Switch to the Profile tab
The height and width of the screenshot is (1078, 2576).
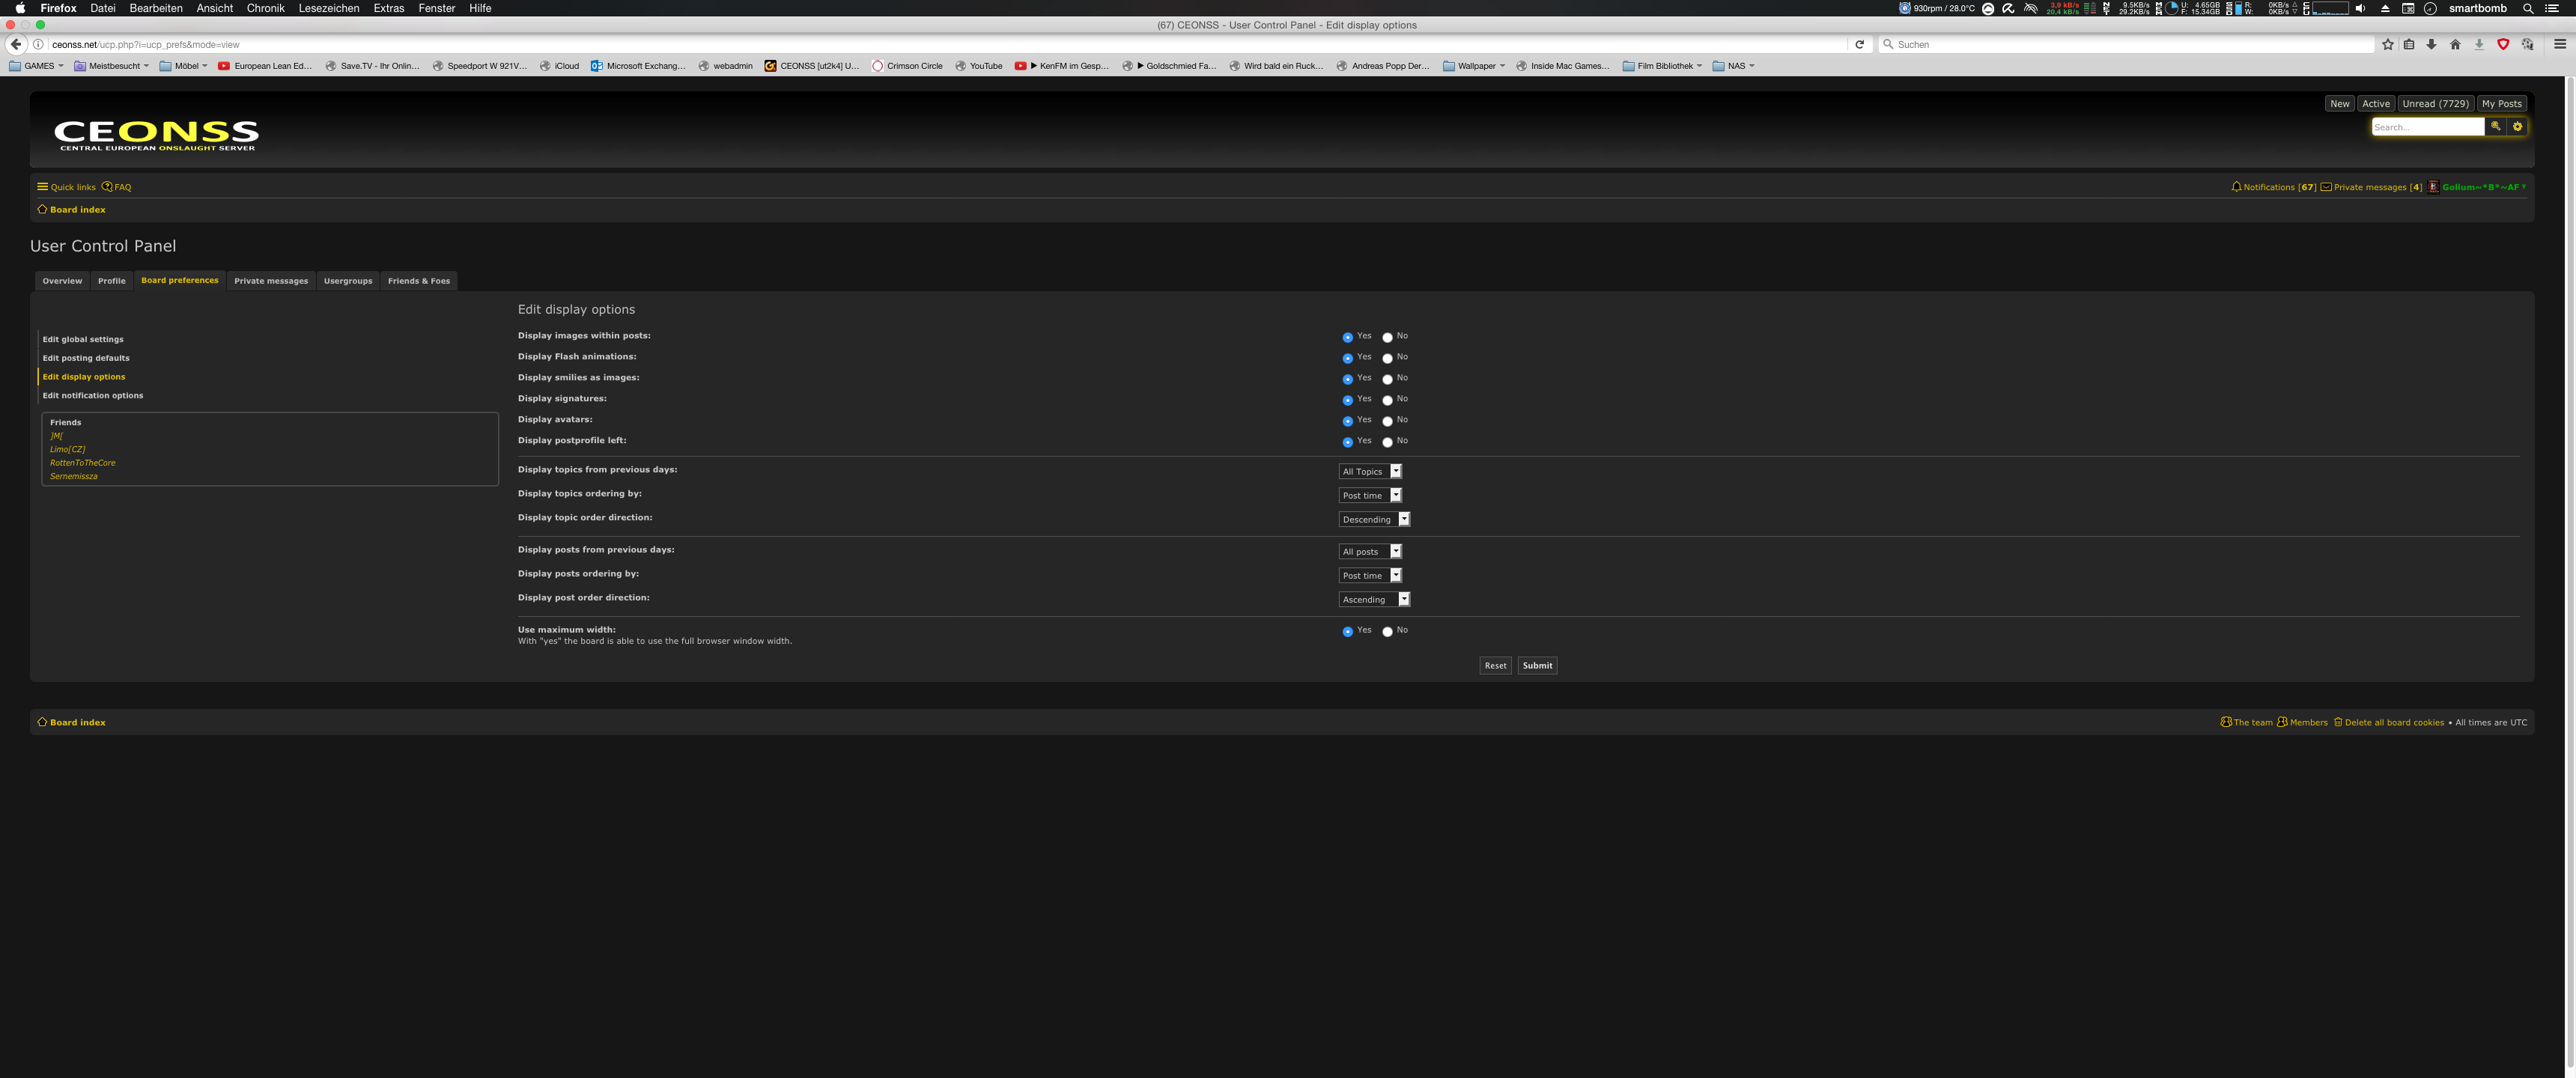pyautogui.click(x=111, y=281)
